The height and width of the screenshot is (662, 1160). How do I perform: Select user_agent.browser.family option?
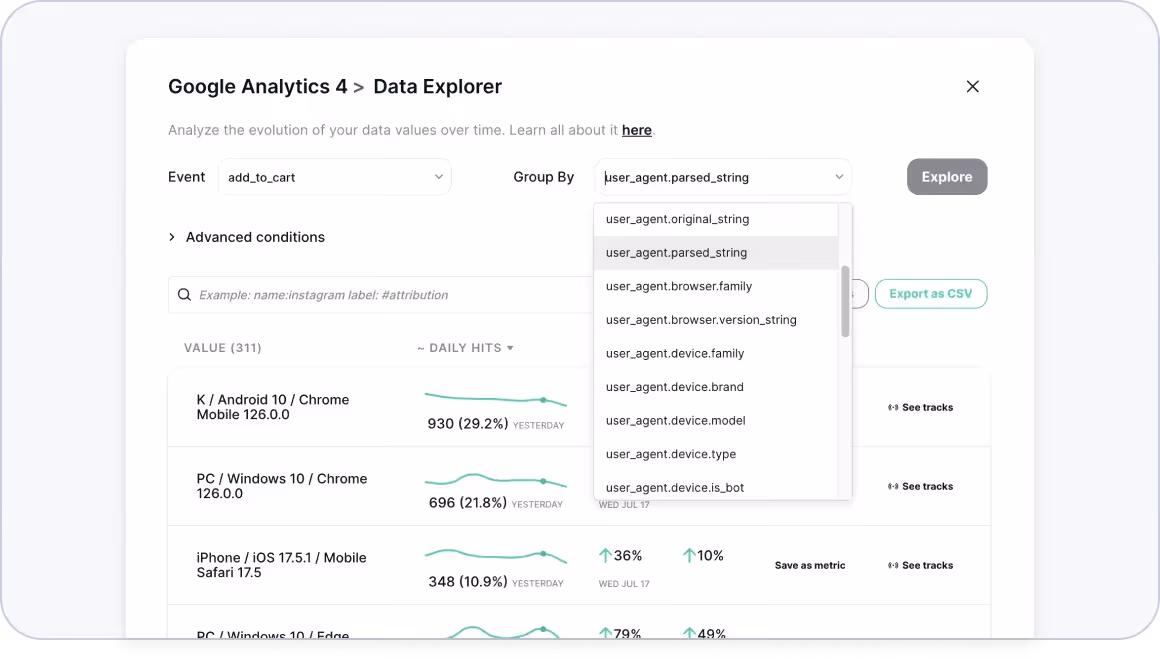pyautogui.click(x=716, y=286)
